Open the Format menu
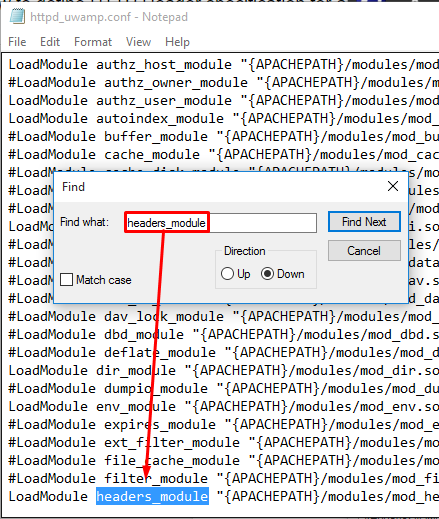 coord(93,42)
